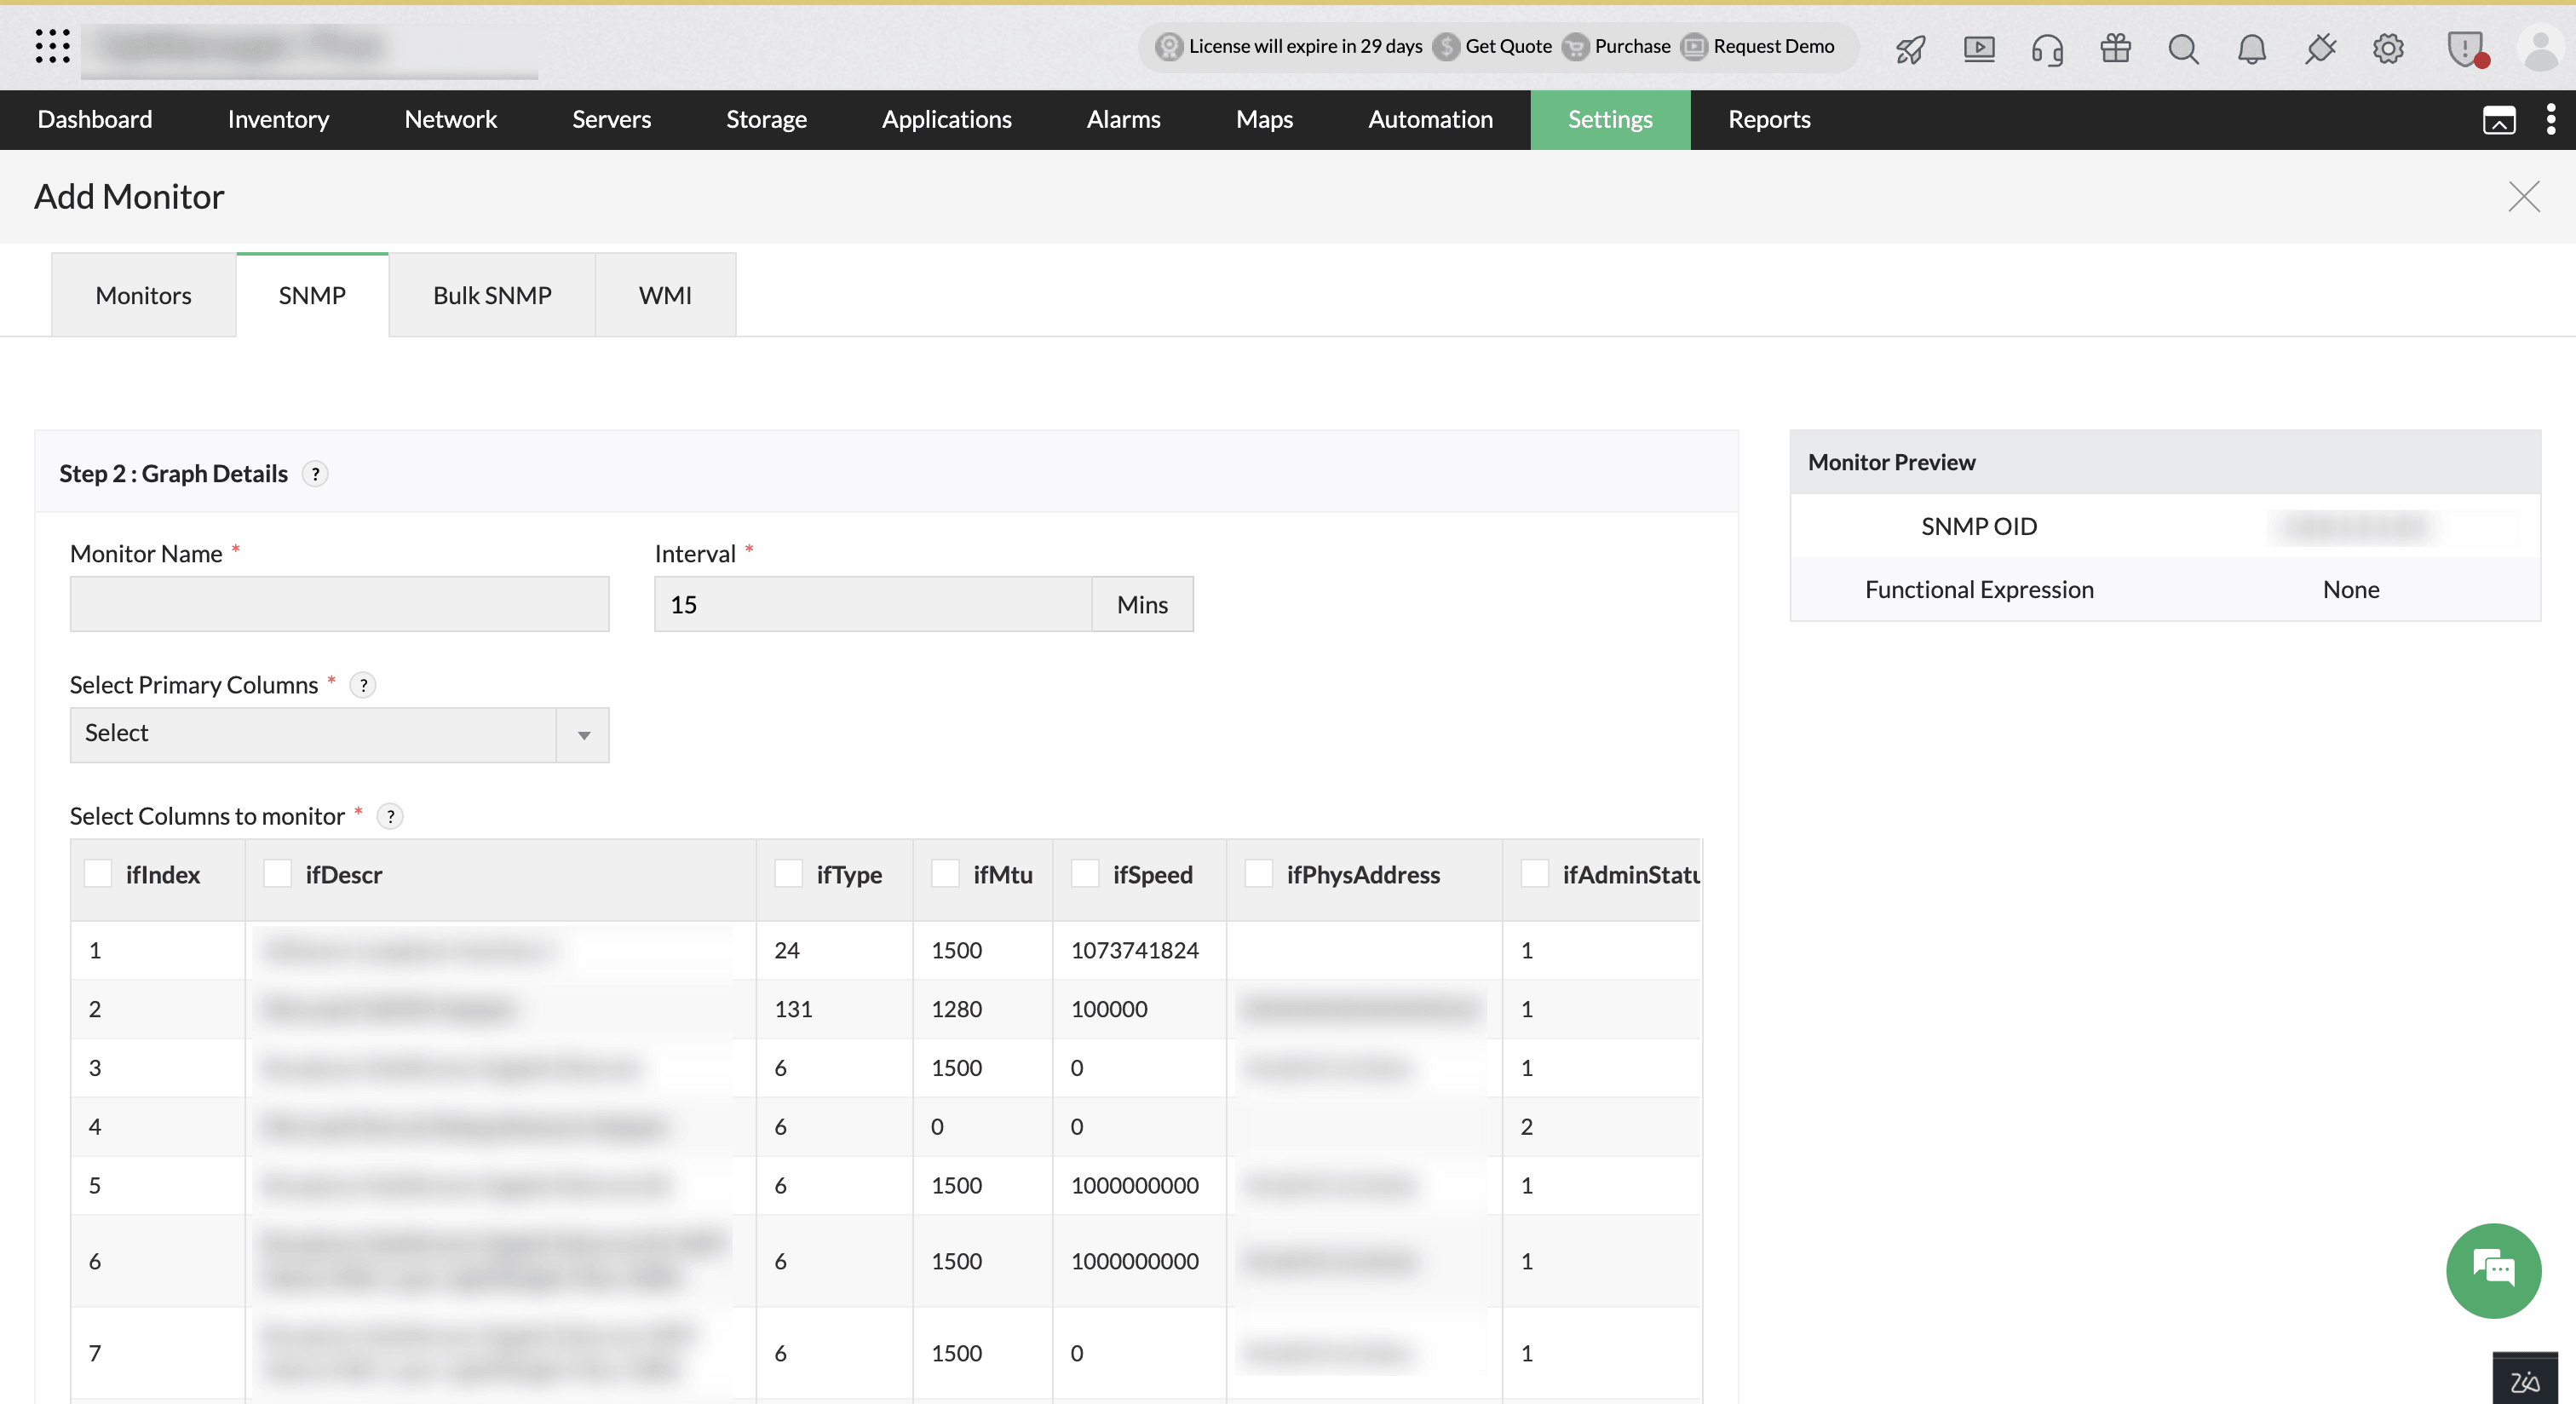Close the Add Monitor page
Image resolution: width=2576 pixels, height=1404 pixels.
coord(2523,197)
